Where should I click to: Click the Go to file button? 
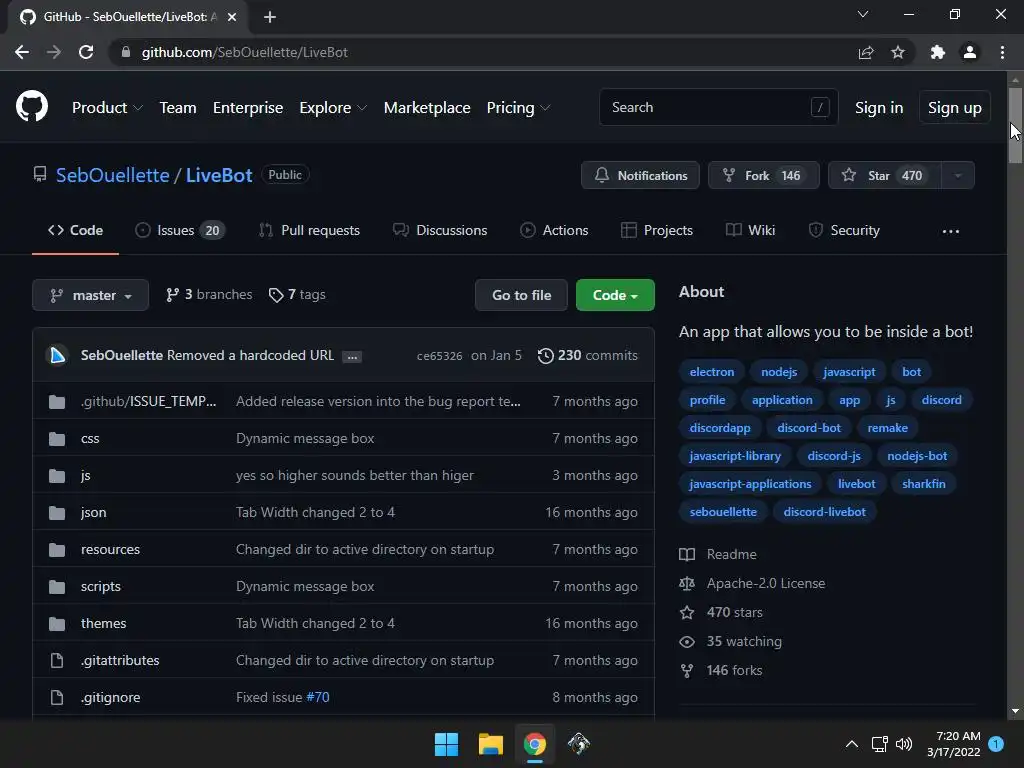pyautogui.click(x=521, y=295)
